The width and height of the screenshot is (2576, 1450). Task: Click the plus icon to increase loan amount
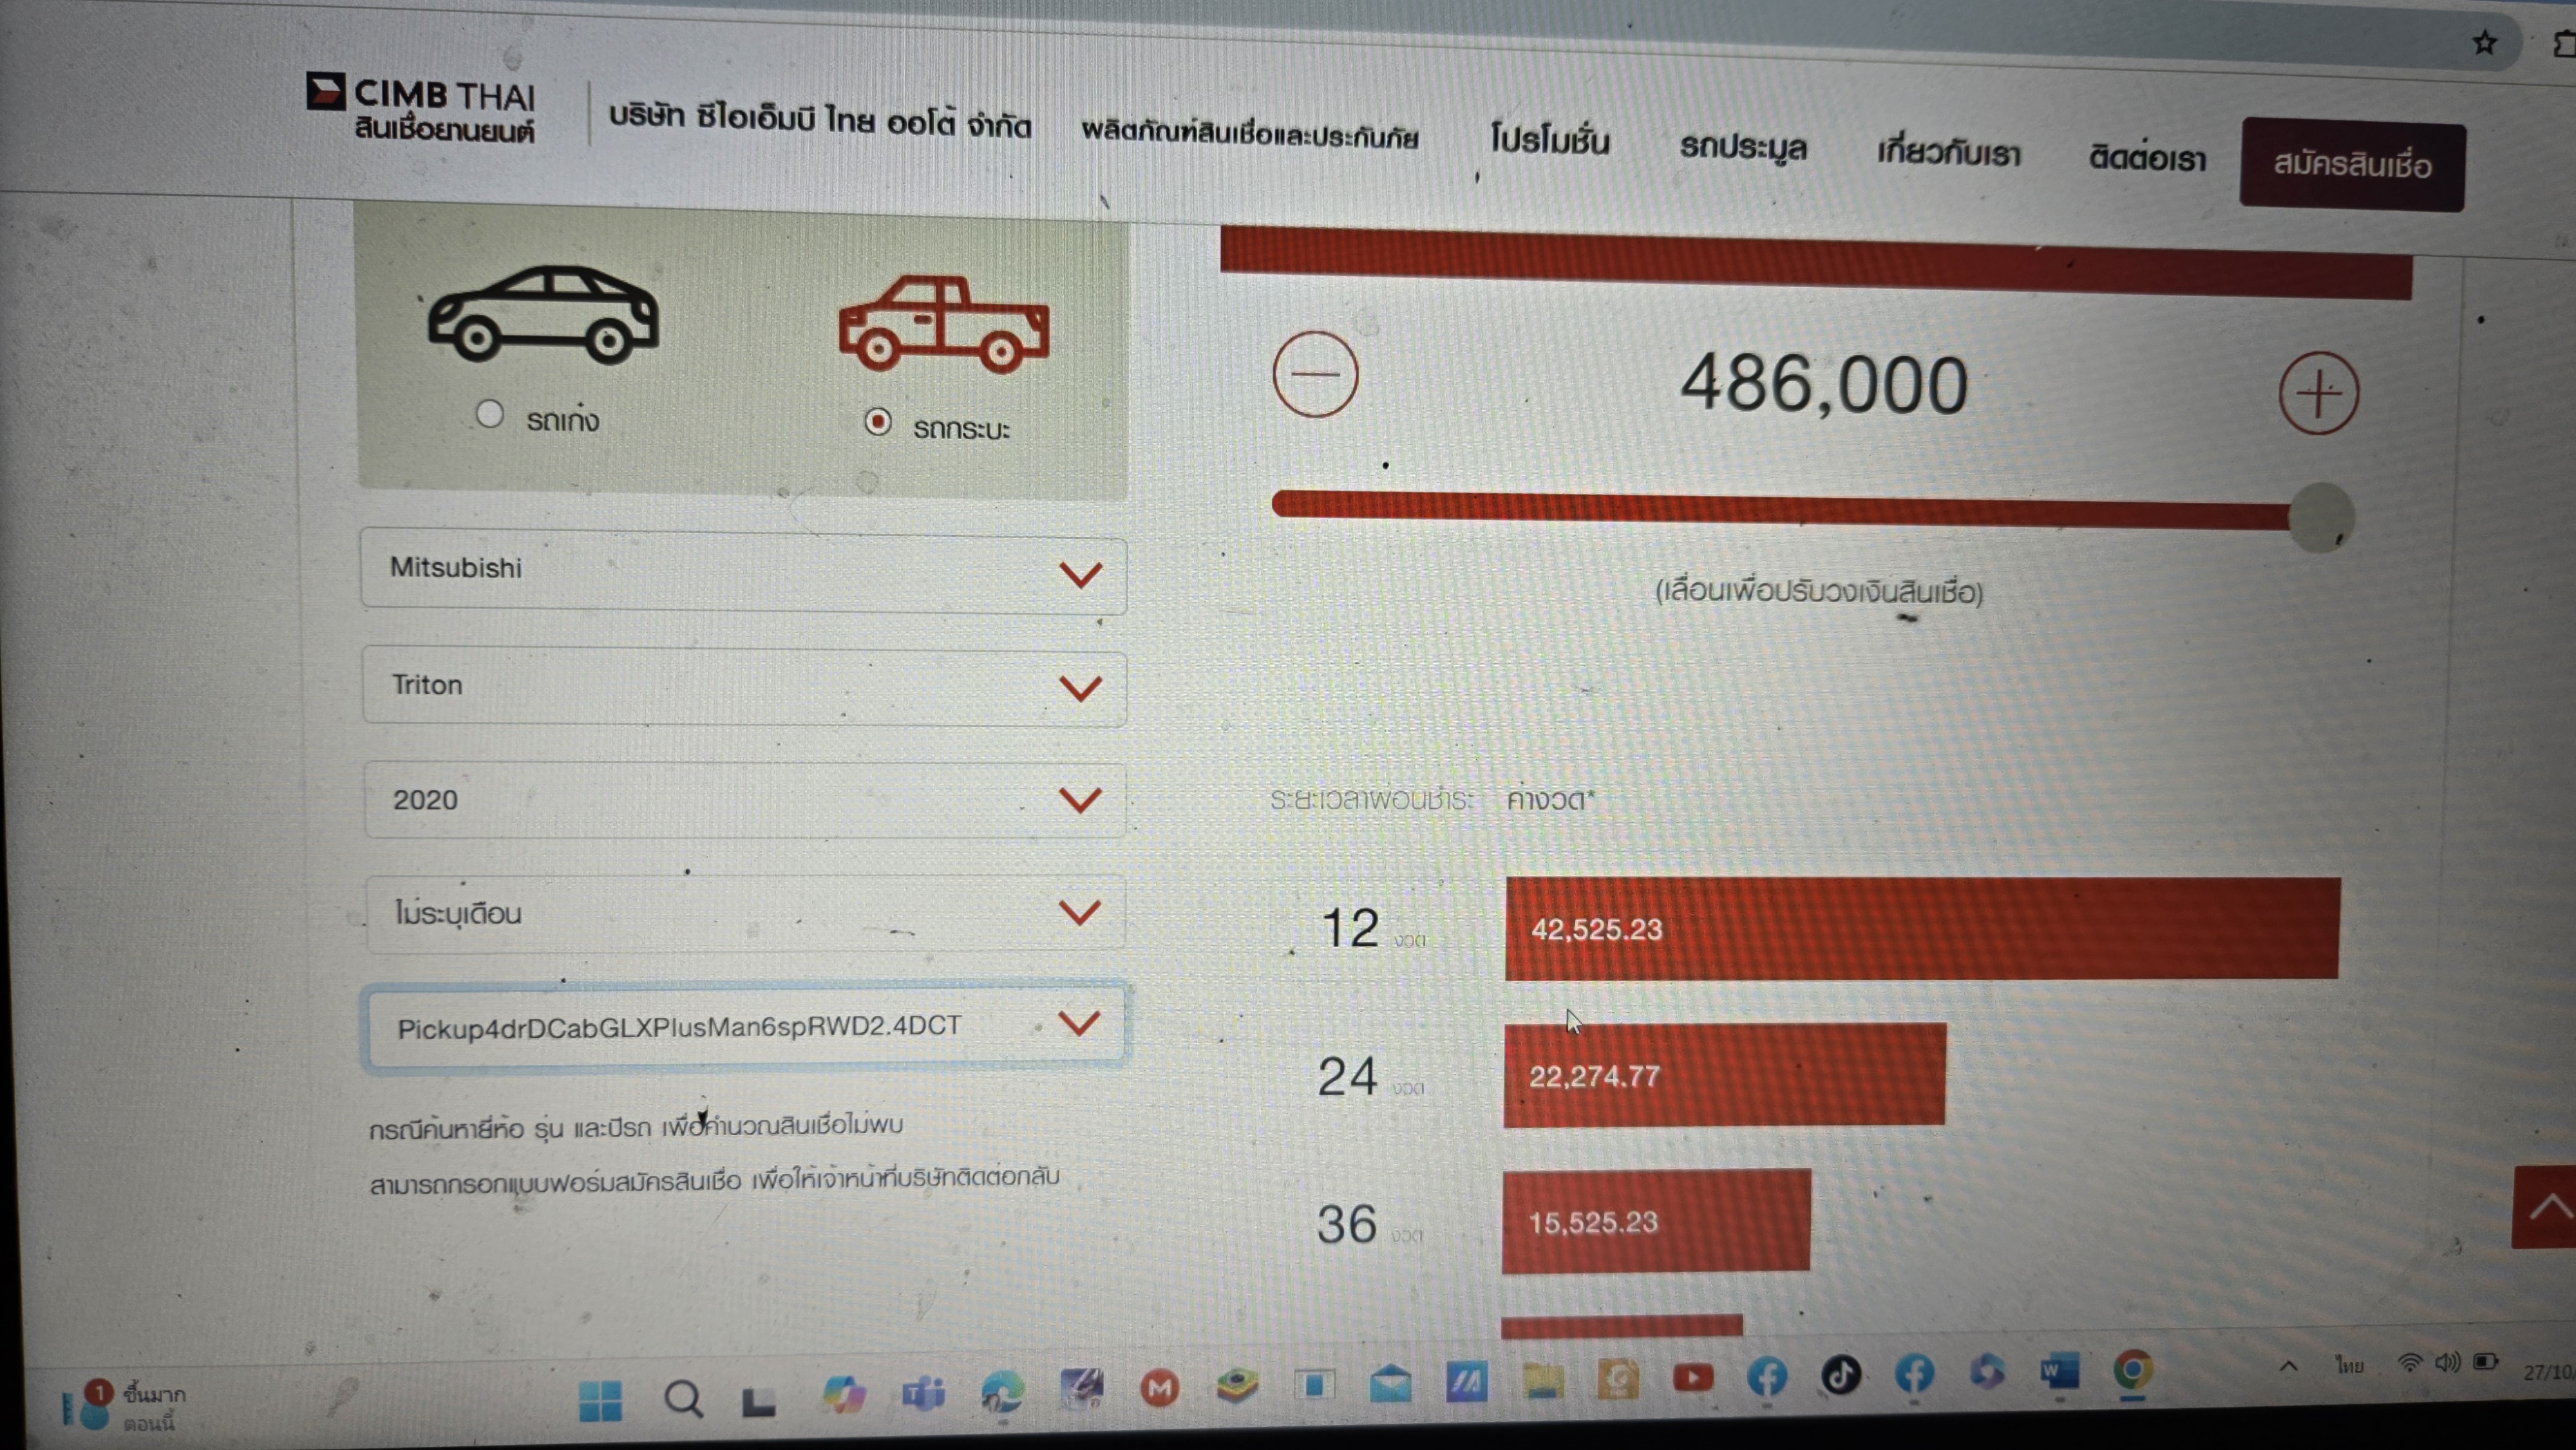[x=2319, y=393]
